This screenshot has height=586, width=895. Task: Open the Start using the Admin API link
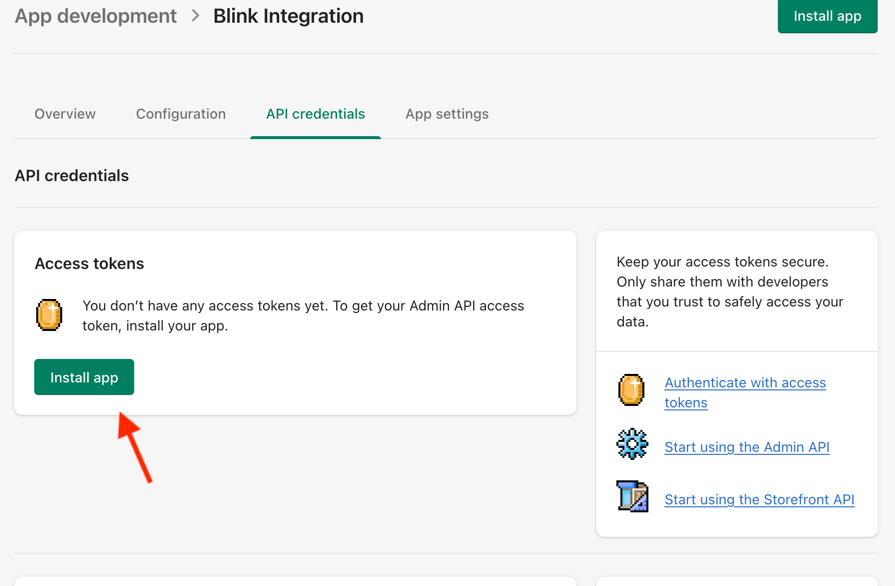coord(747,447)
